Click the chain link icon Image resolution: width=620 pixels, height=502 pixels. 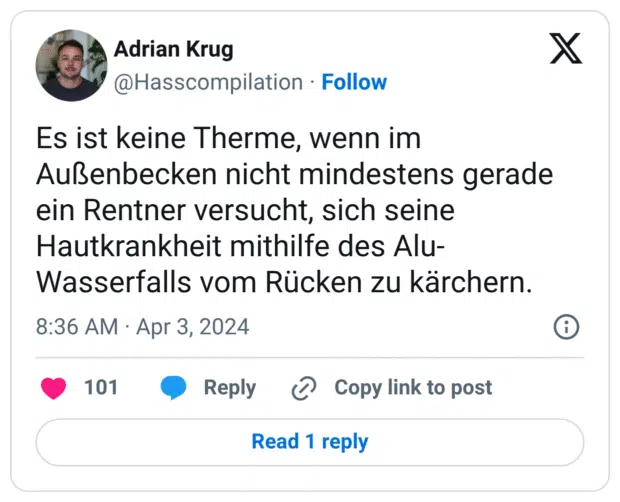coord(303,388)
